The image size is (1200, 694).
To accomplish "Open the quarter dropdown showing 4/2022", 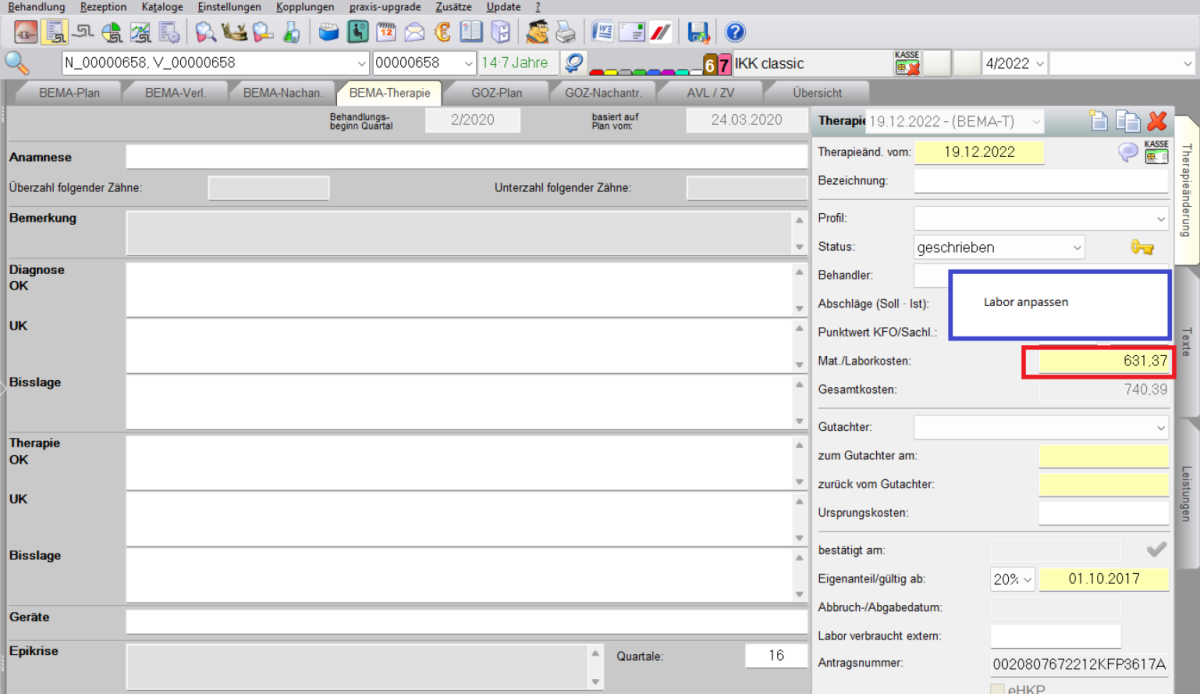I will click(x=1039, y=63).
